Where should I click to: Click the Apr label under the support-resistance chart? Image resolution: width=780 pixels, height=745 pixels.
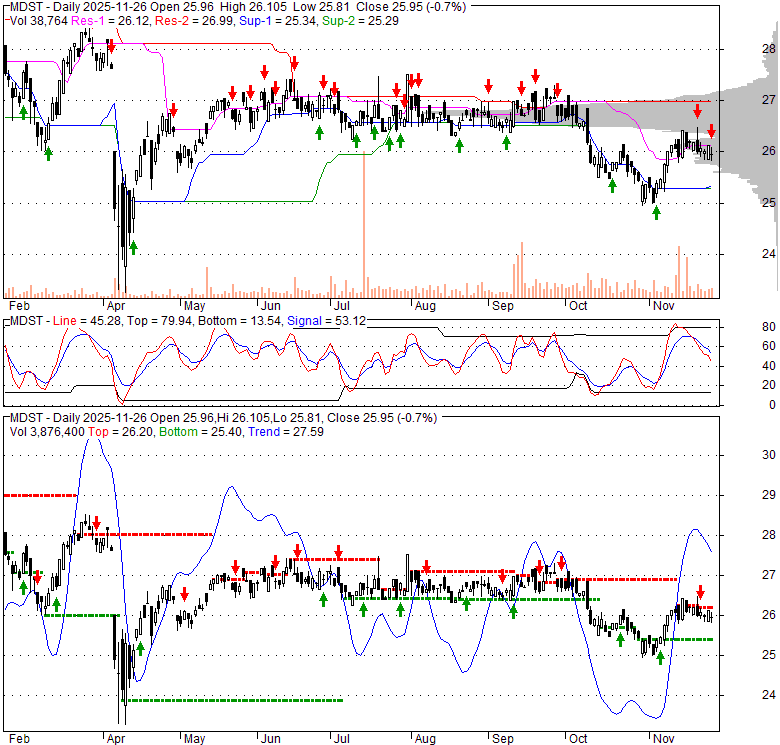pos(116,306)
